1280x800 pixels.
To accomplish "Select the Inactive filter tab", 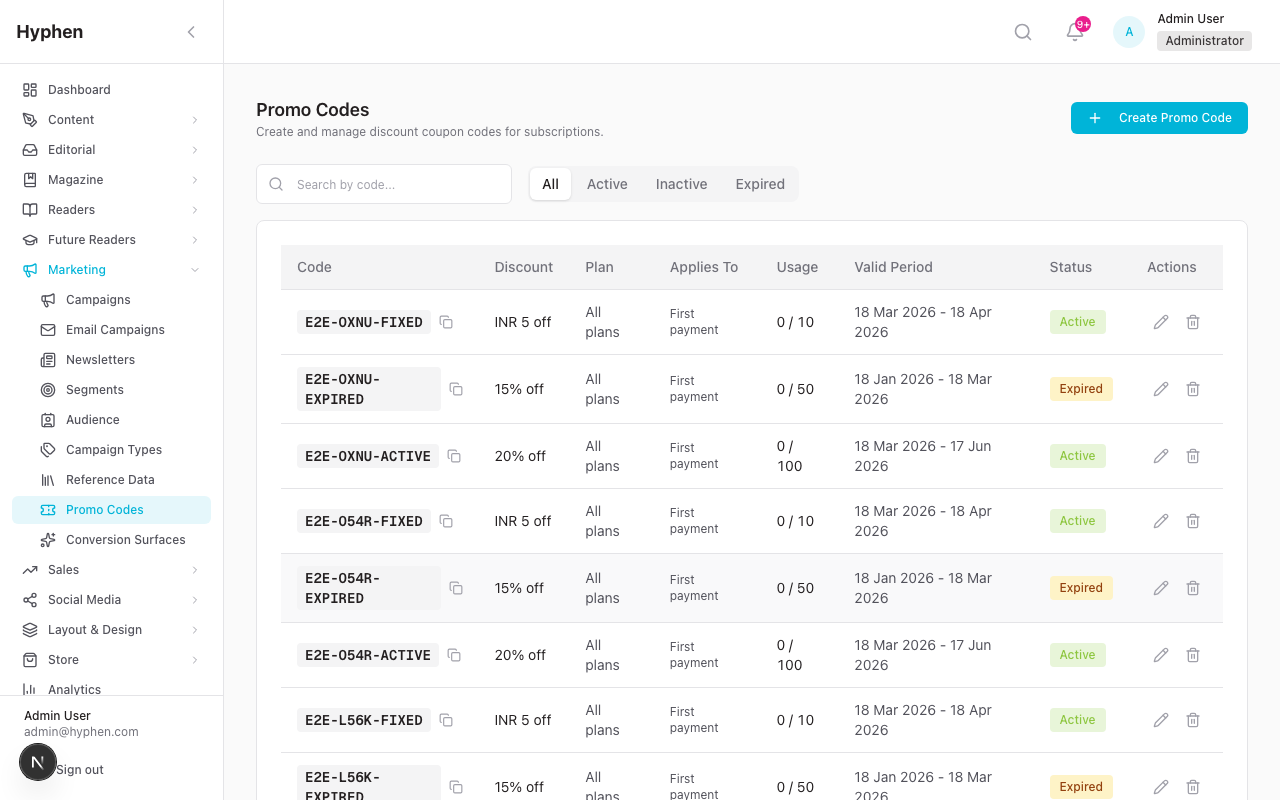I will 681,184.
